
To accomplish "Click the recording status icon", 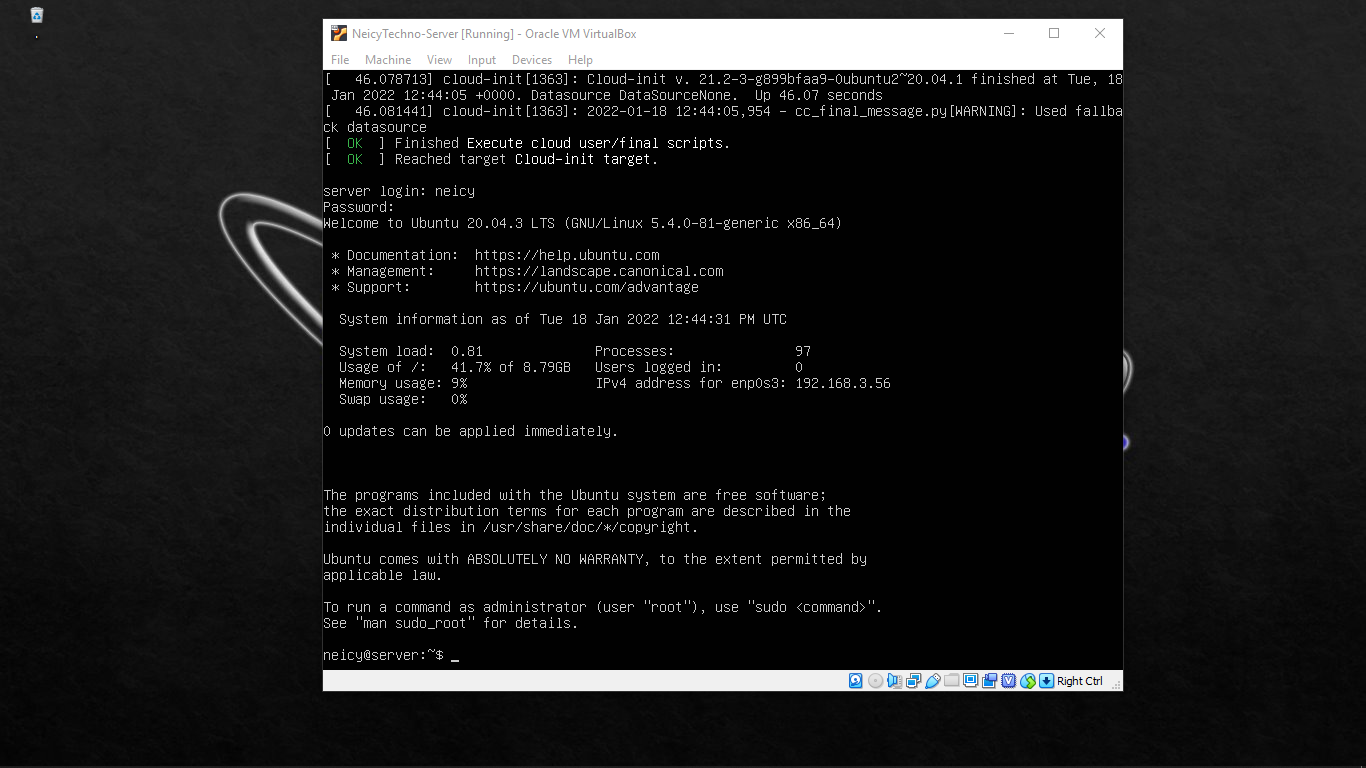I will tap(989, 681).
